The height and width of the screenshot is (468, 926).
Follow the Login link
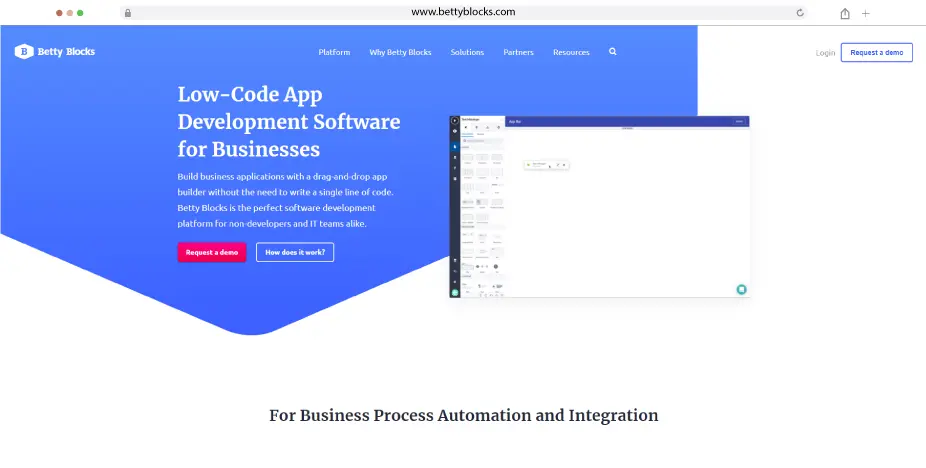[x=825, y=53]
